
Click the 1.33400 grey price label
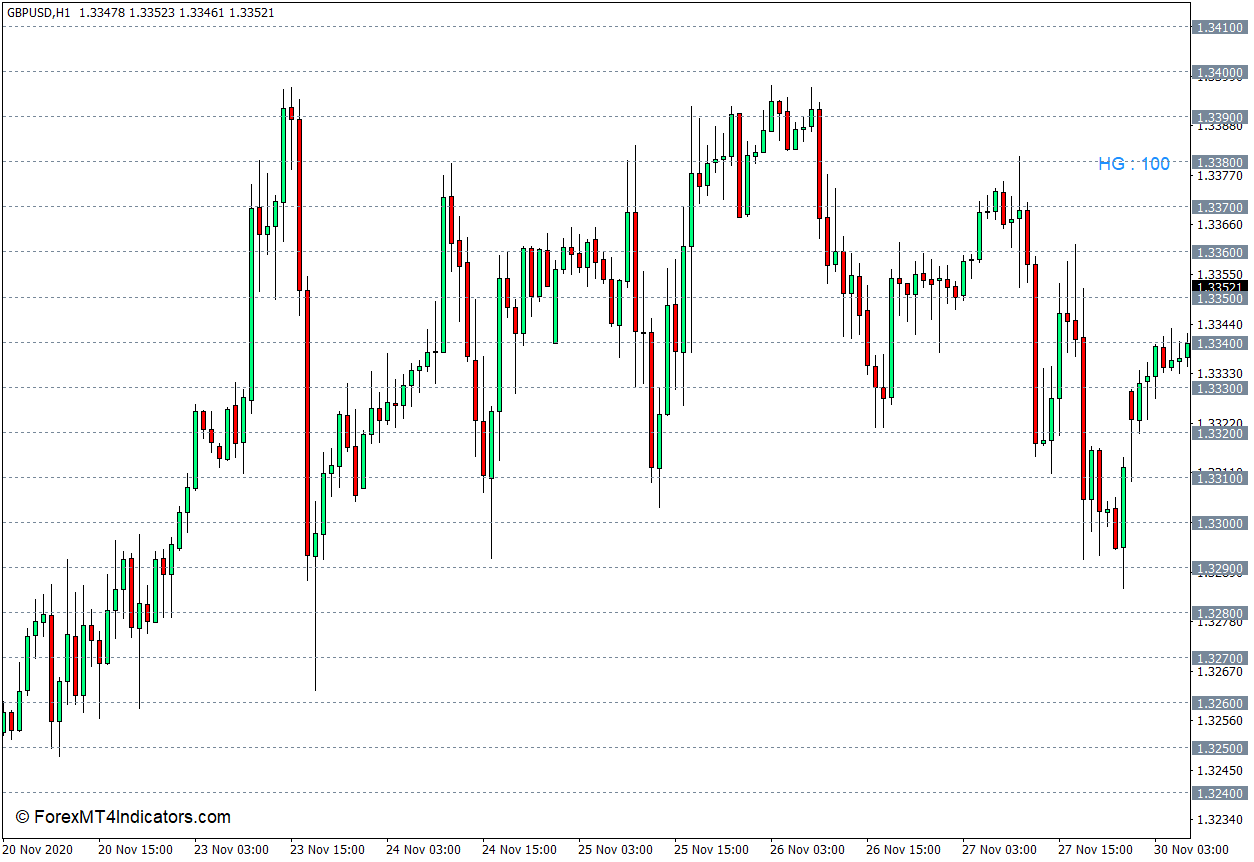[1220, 343]
